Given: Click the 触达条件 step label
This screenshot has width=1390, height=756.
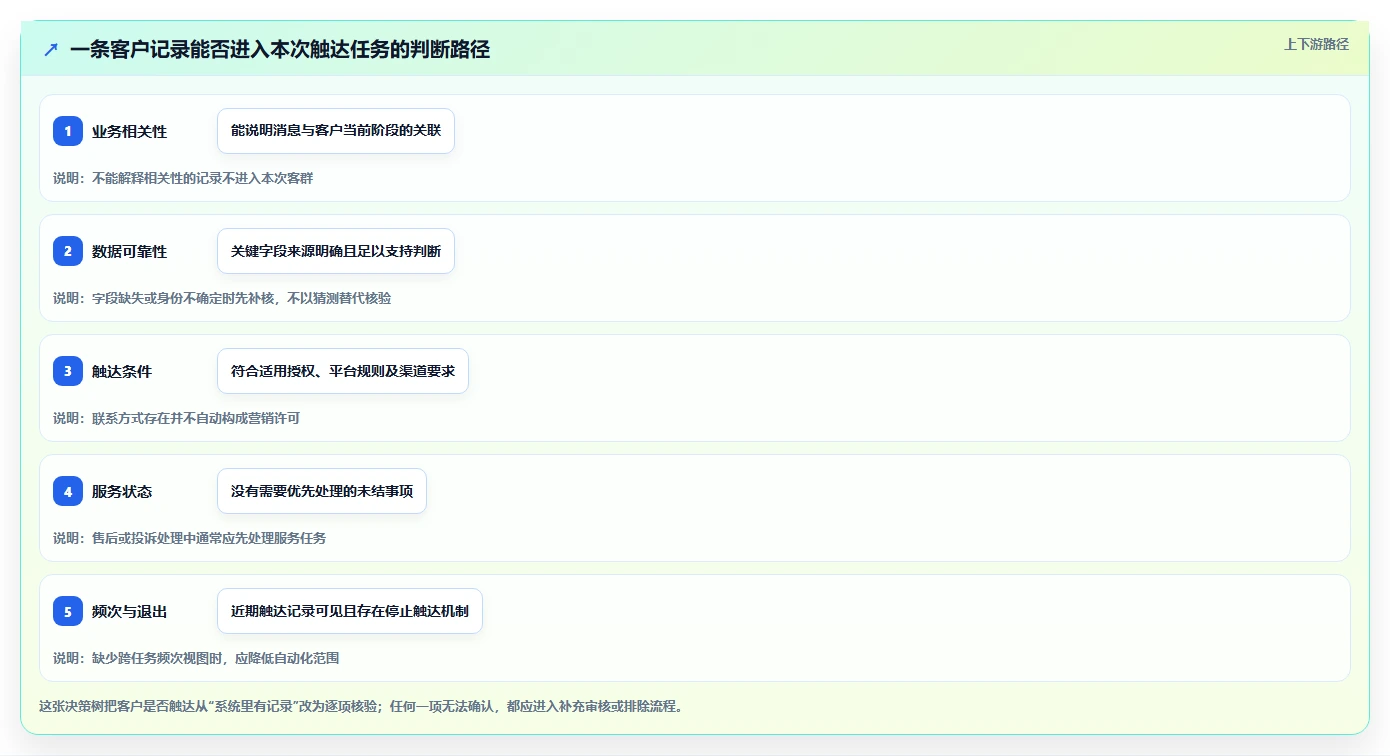Looking at the screenshot, I should point(122,371).
